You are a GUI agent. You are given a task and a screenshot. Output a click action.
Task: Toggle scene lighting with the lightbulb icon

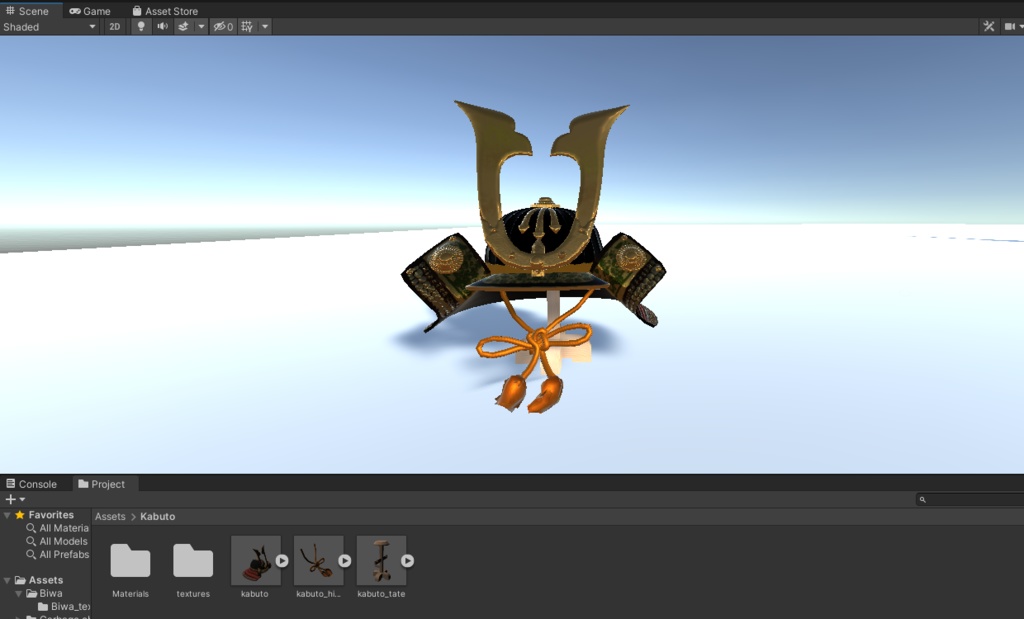pyautogui.click(x=140, y=27)
